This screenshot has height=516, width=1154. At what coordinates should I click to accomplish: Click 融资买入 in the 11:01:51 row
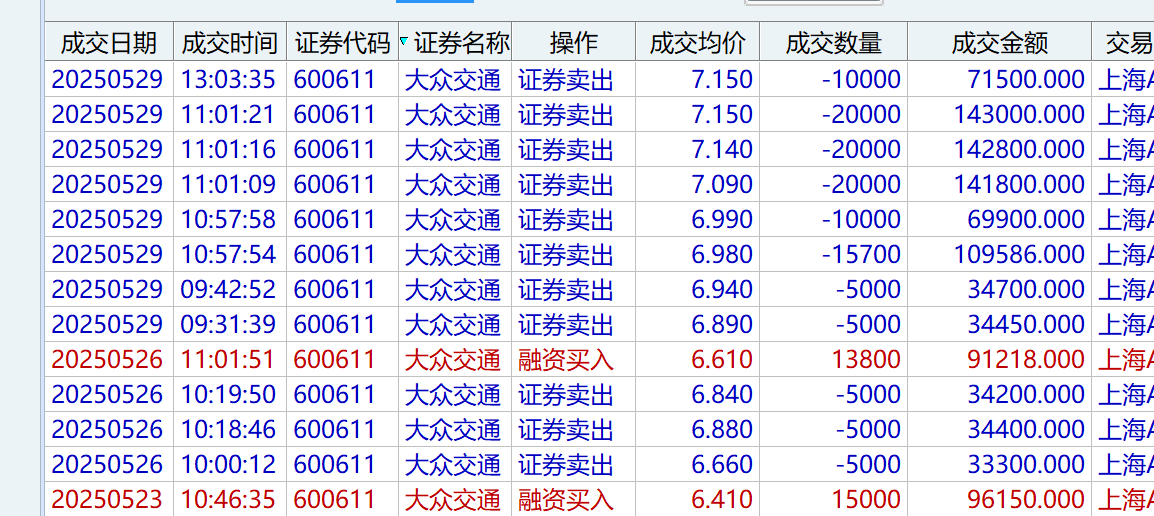pyautogui.click(x=566, y=359)
